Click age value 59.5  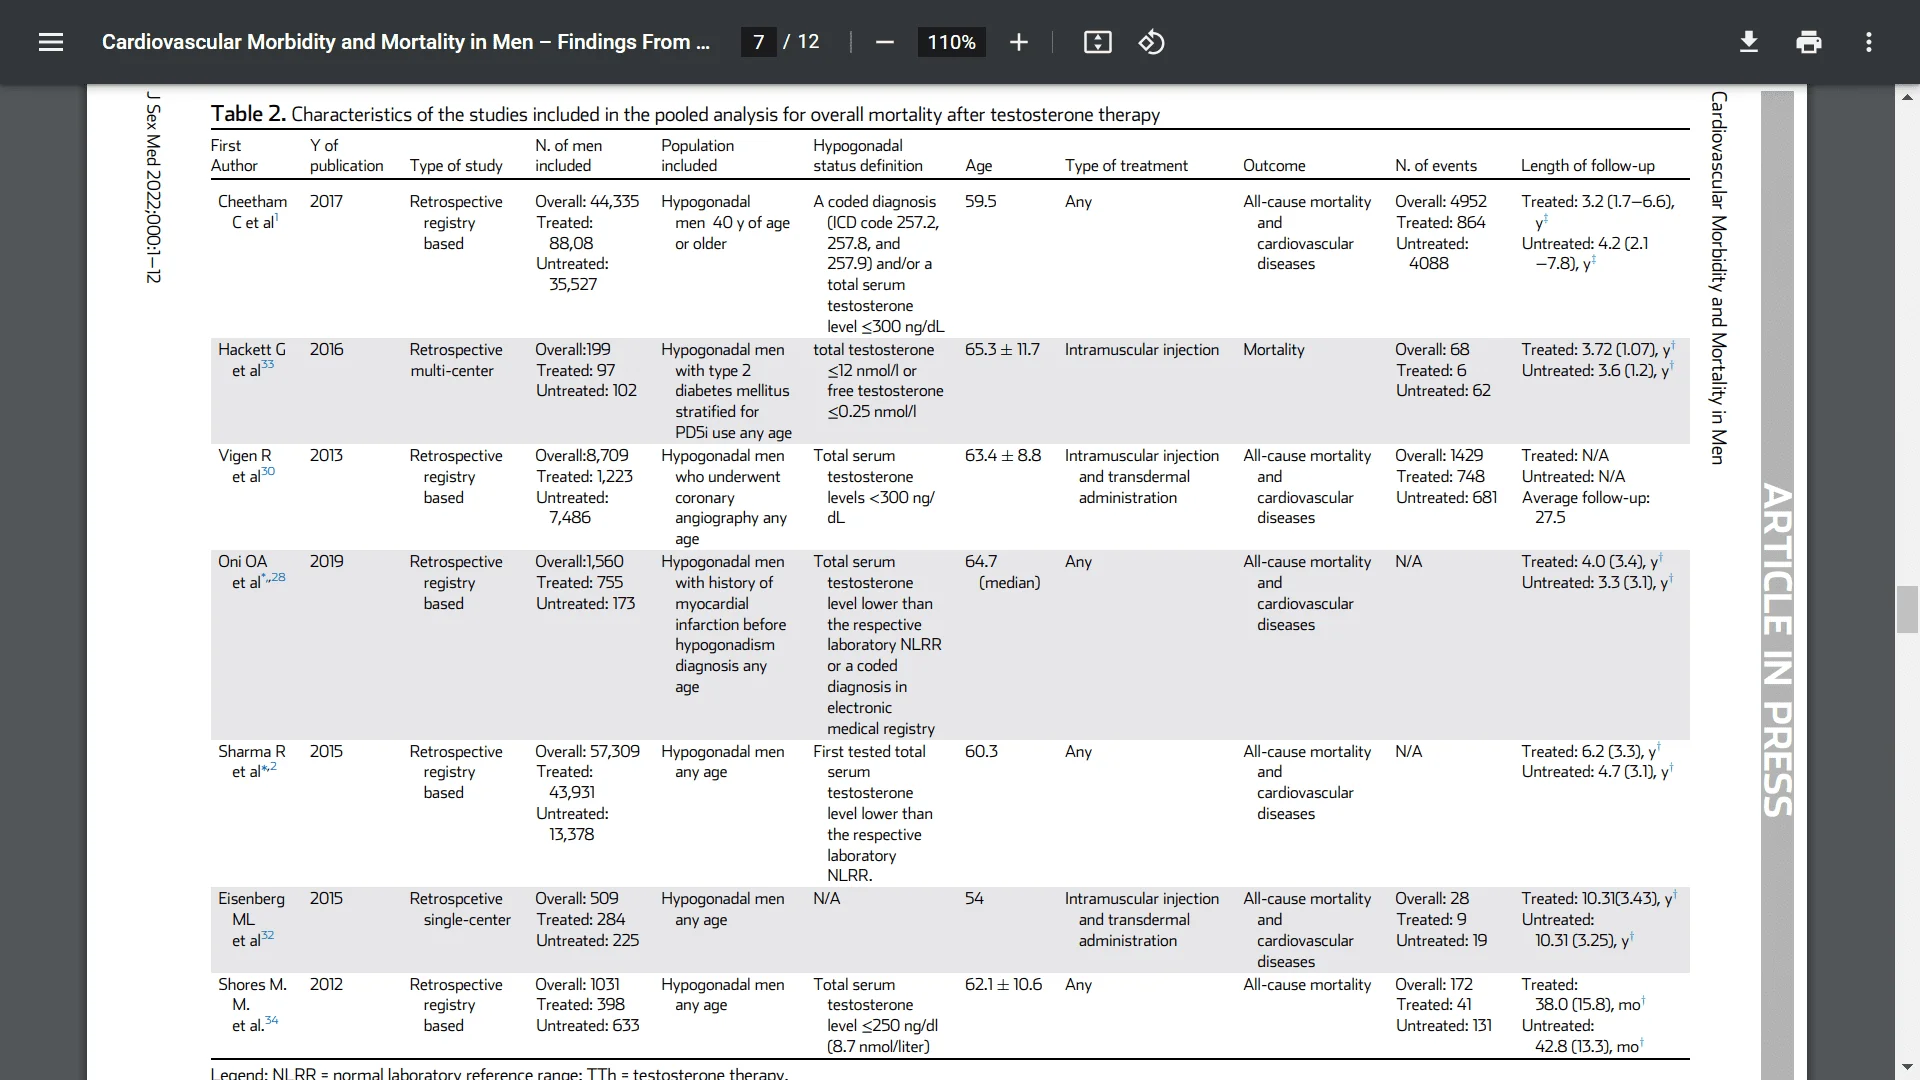(980, 201)
